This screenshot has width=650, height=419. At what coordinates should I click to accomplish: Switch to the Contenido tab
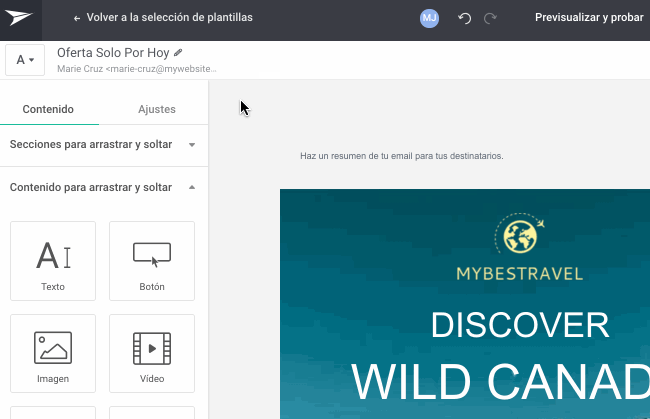(x=48, y=109)
